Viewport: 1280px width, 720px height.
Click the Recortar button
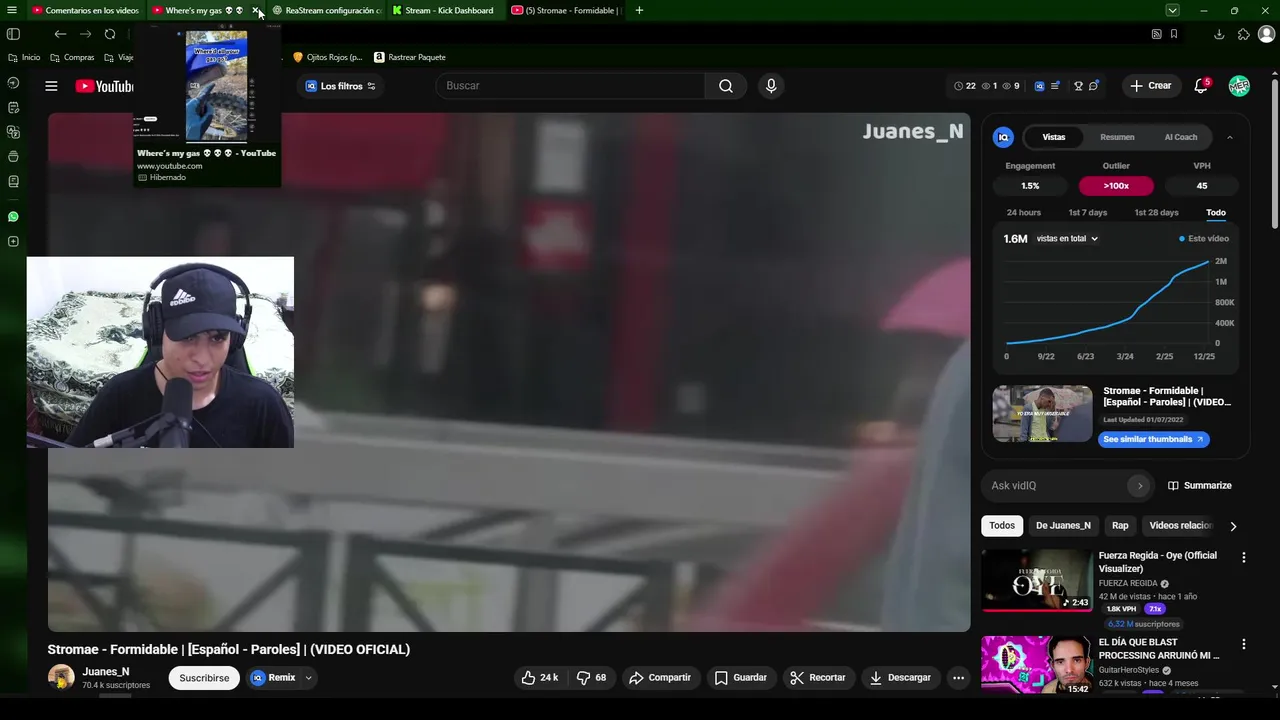coord(817,678)
